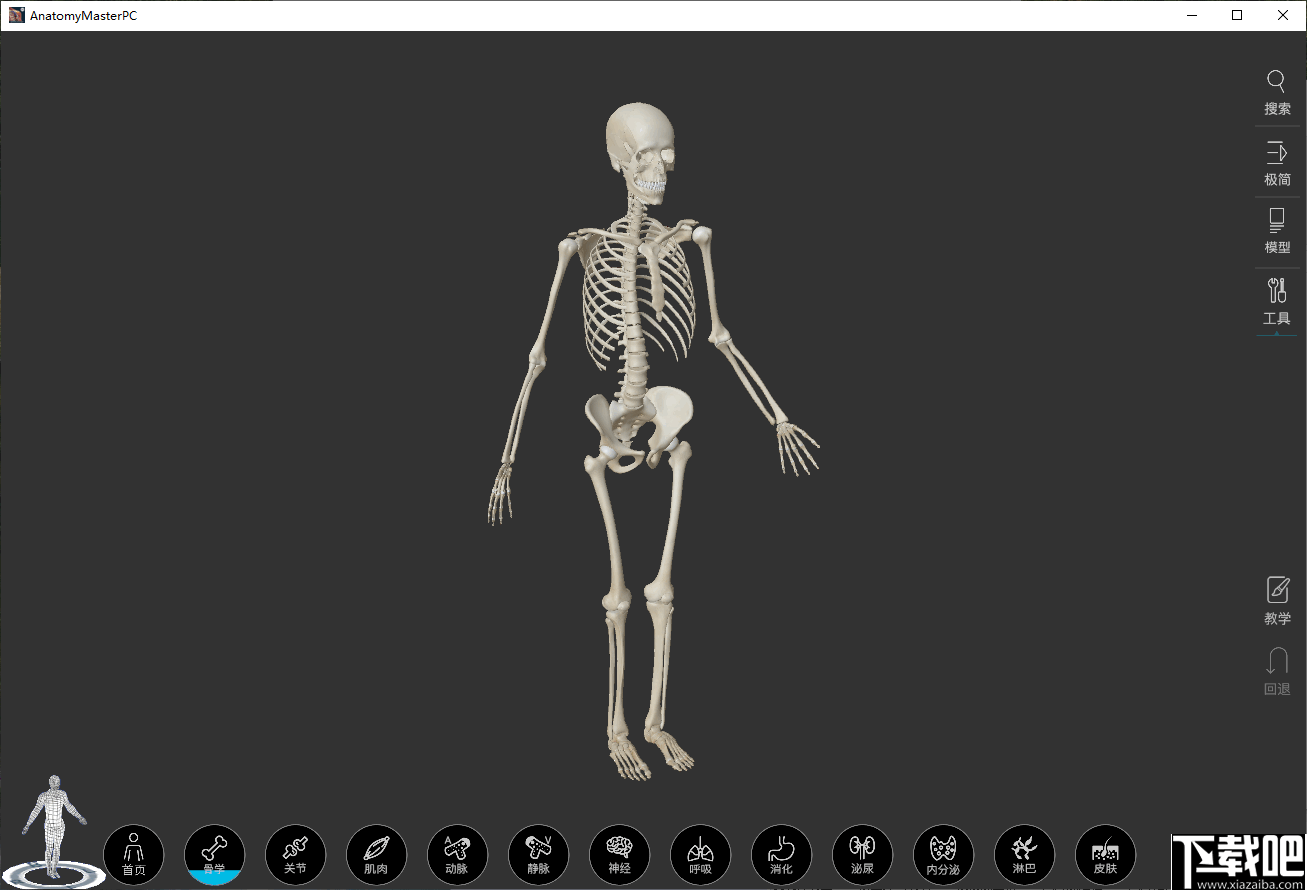The height and width of the screenshot is (890, 1307).
Task: Toggle the active 骨学 skeletal system
Action: pyautogui.click(x=214, y=854)
